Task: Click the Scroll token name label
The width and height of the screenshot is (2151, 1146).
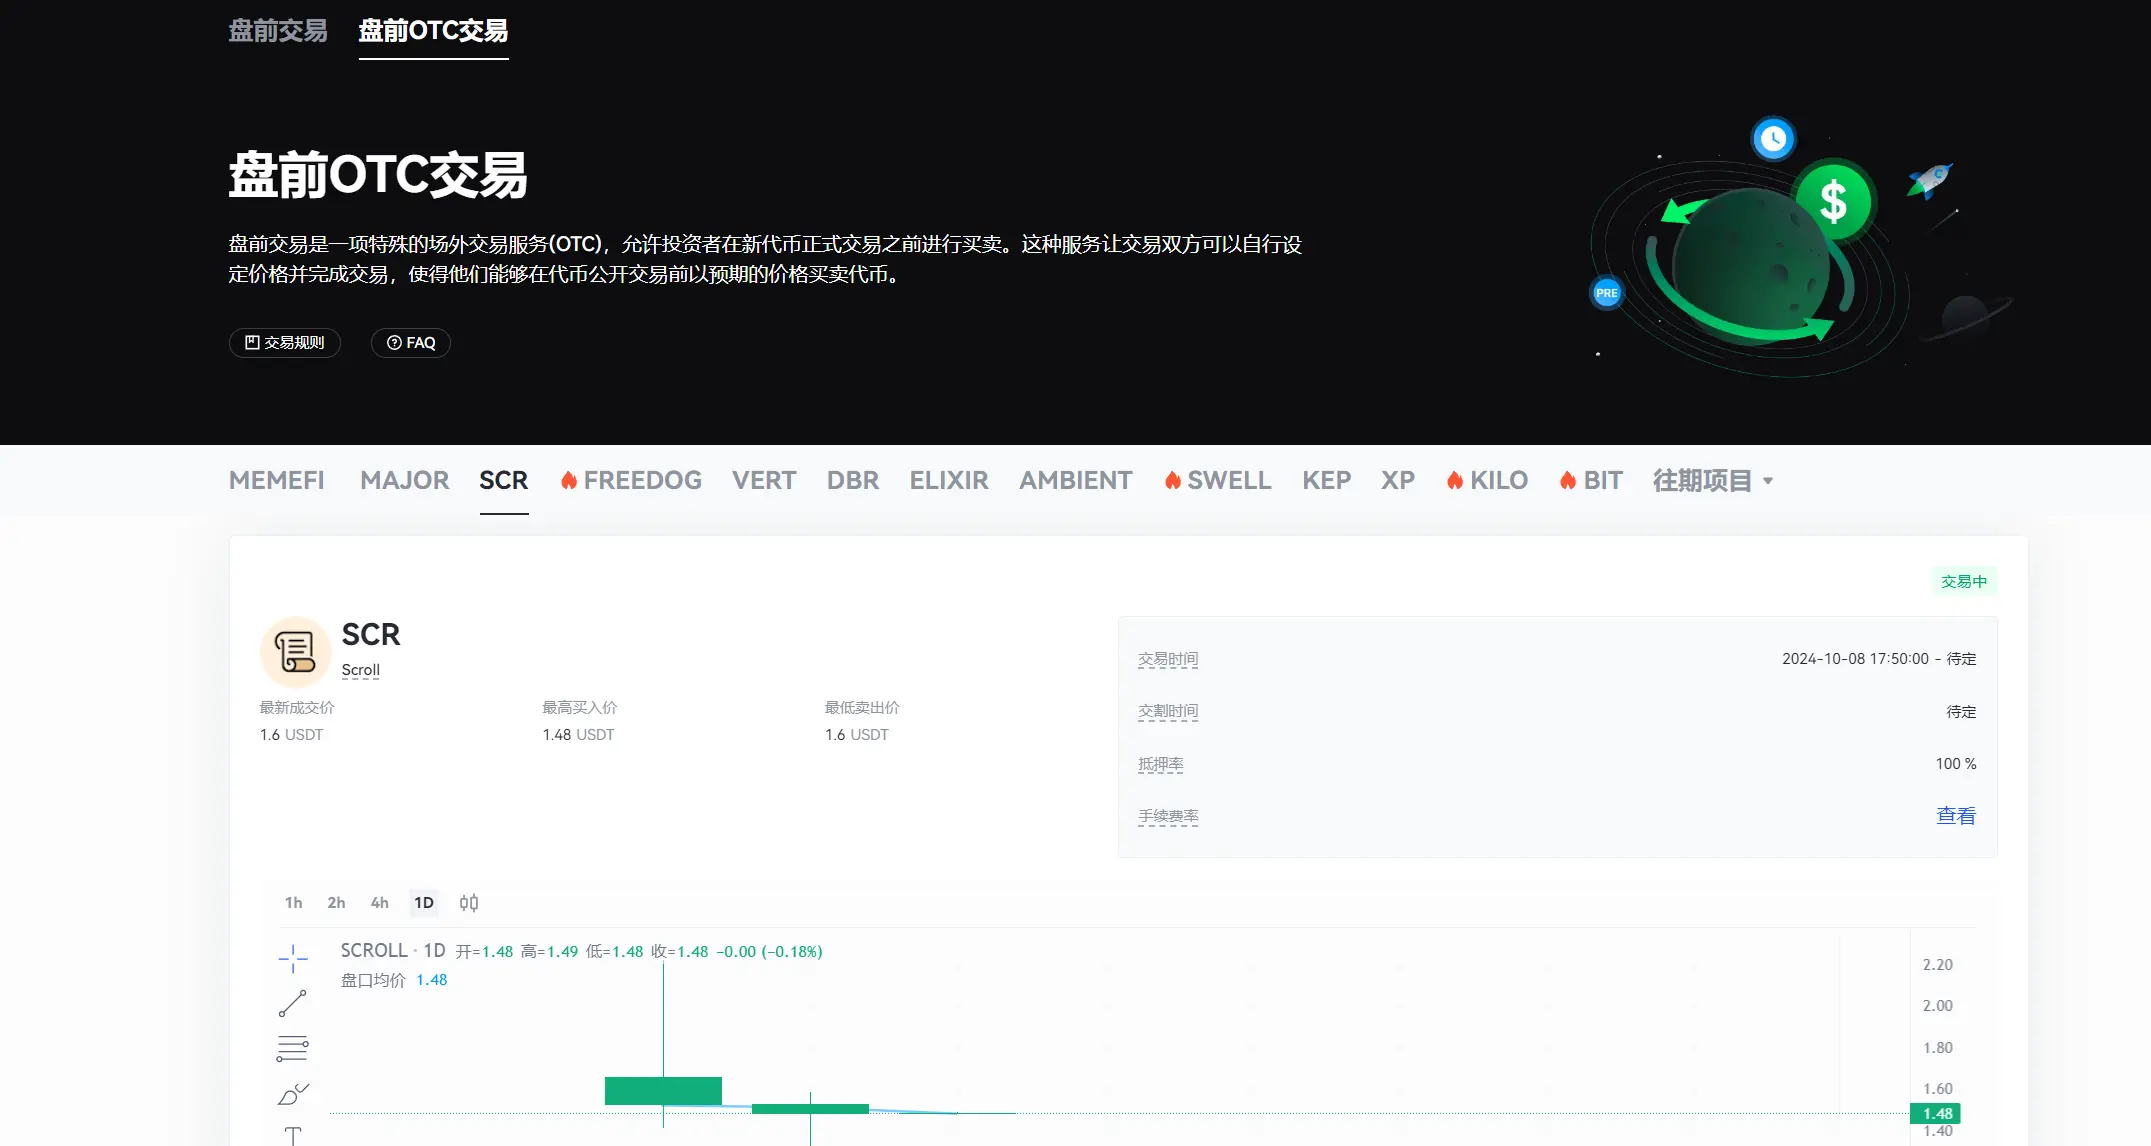Action: pos(361,670)
